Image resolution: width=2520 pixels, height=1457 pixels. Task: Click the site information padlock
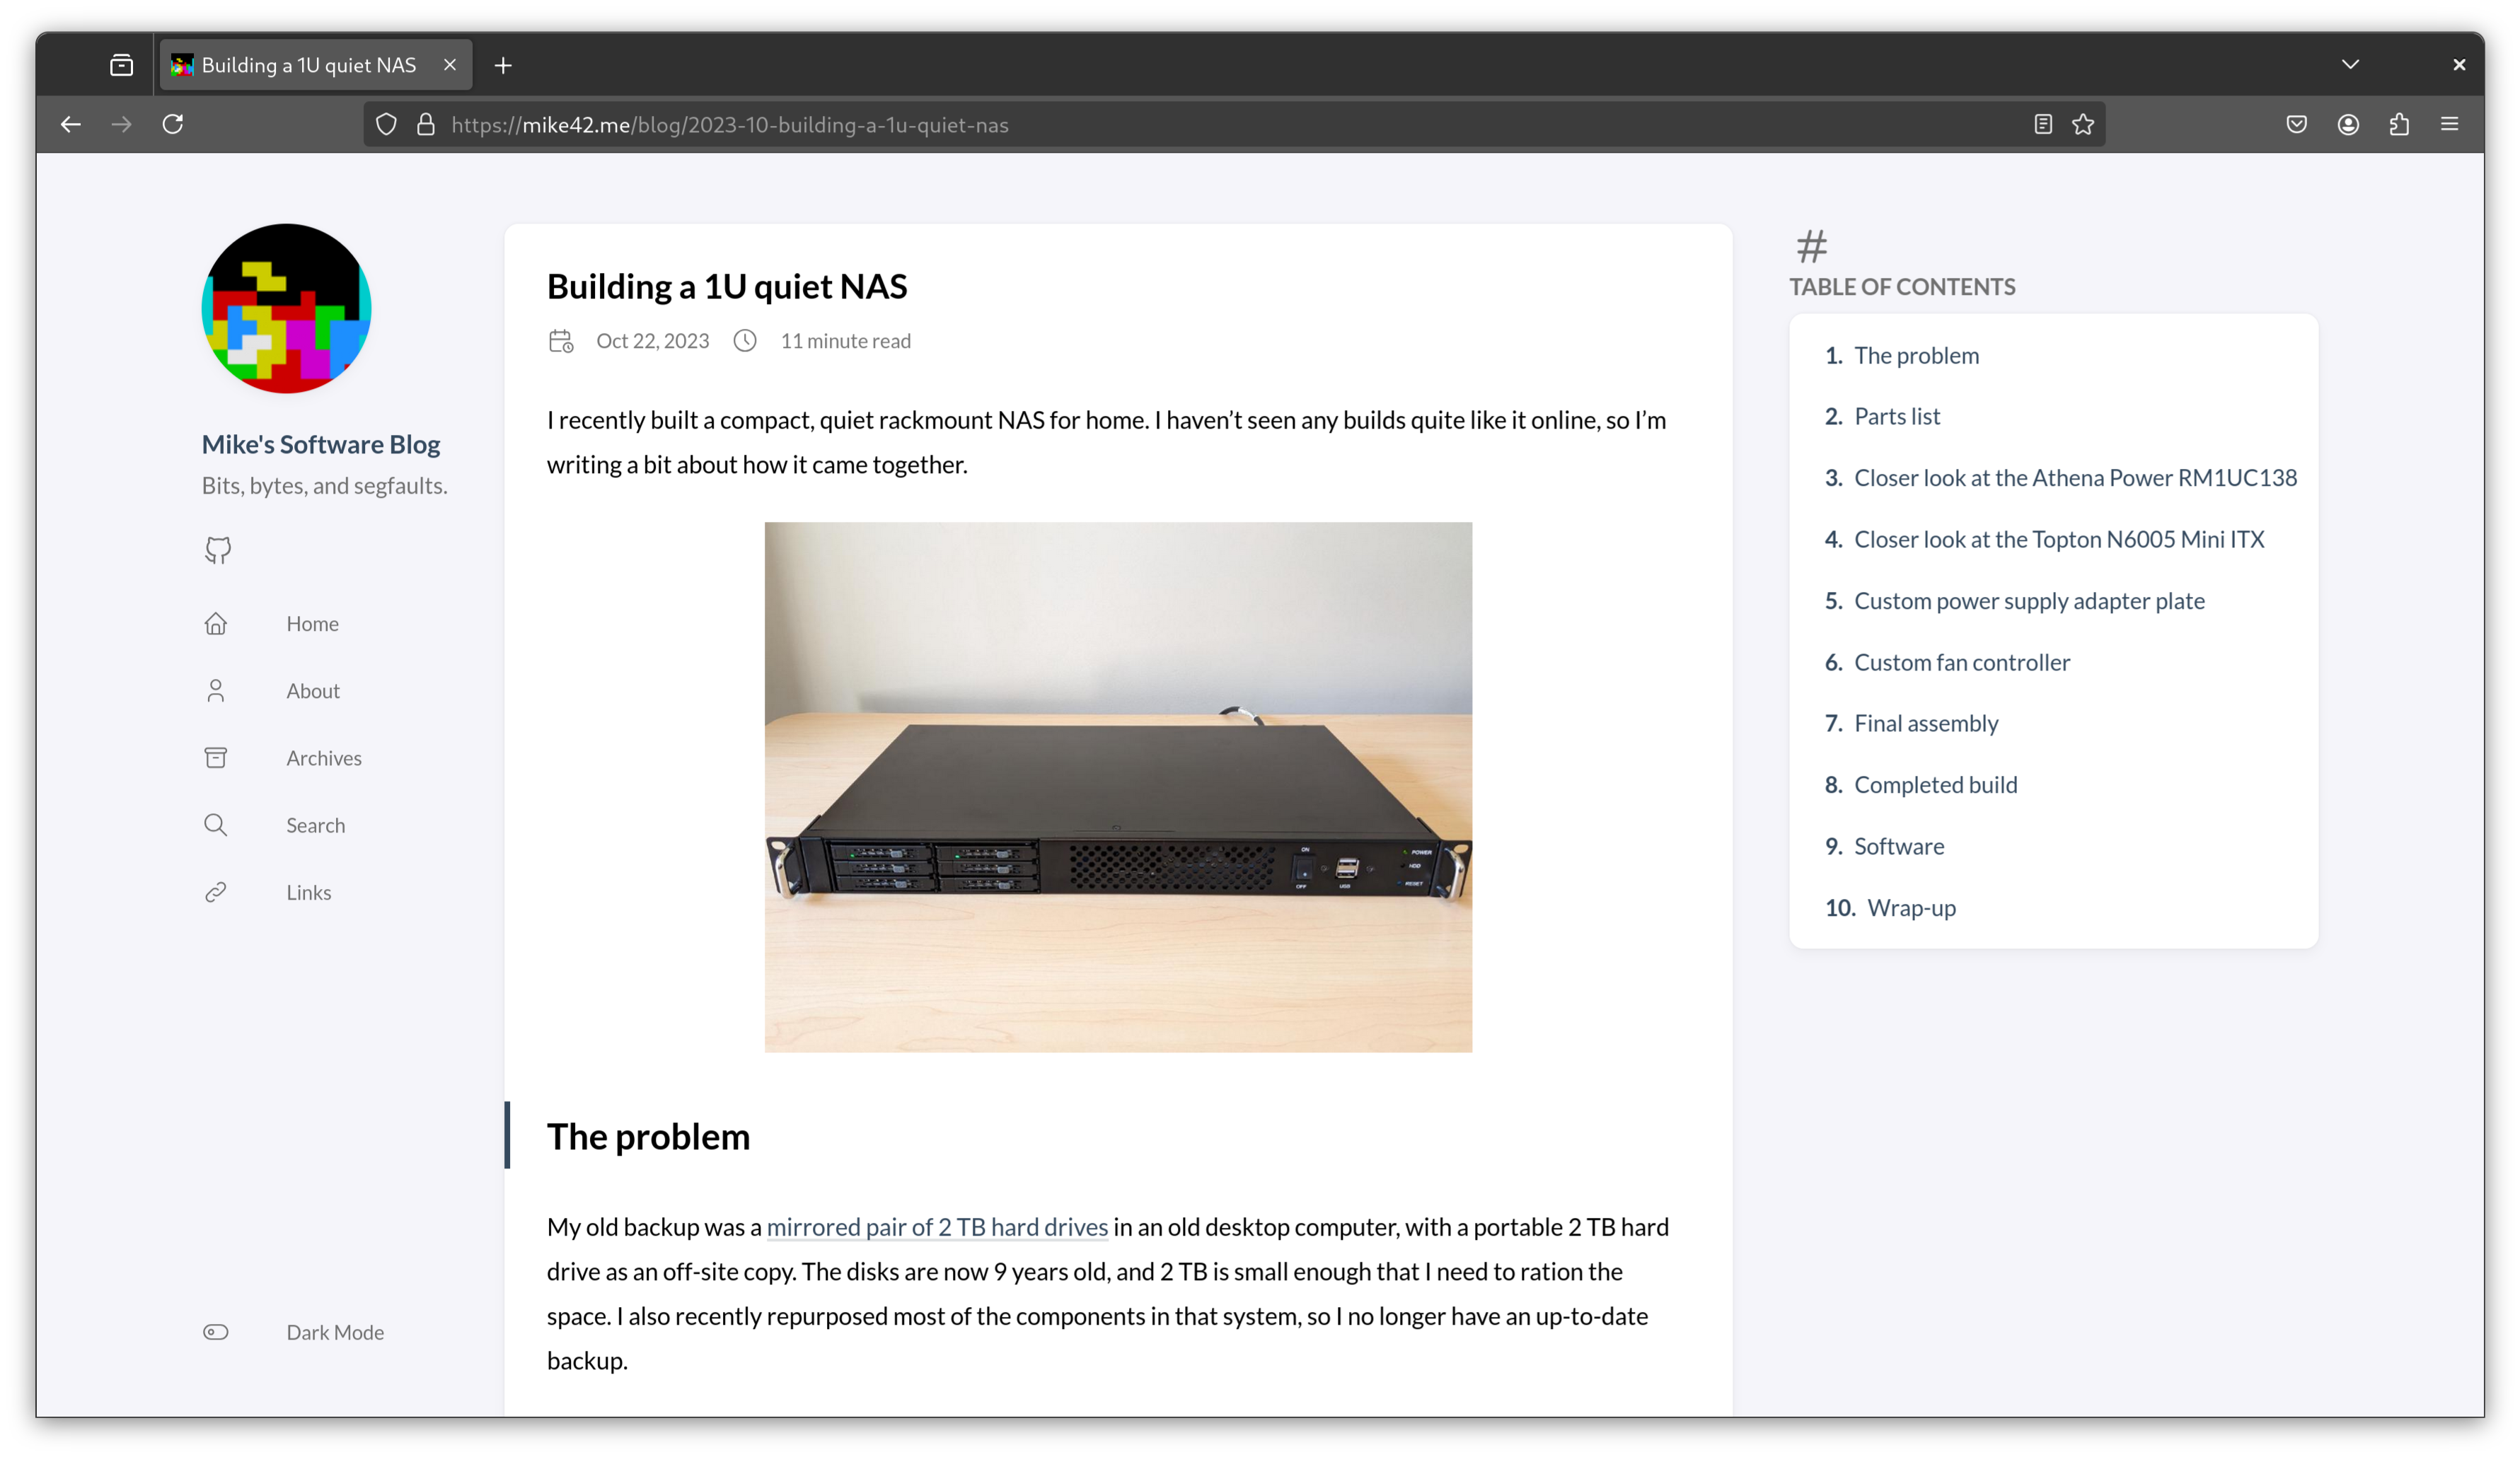pos(426,124)
